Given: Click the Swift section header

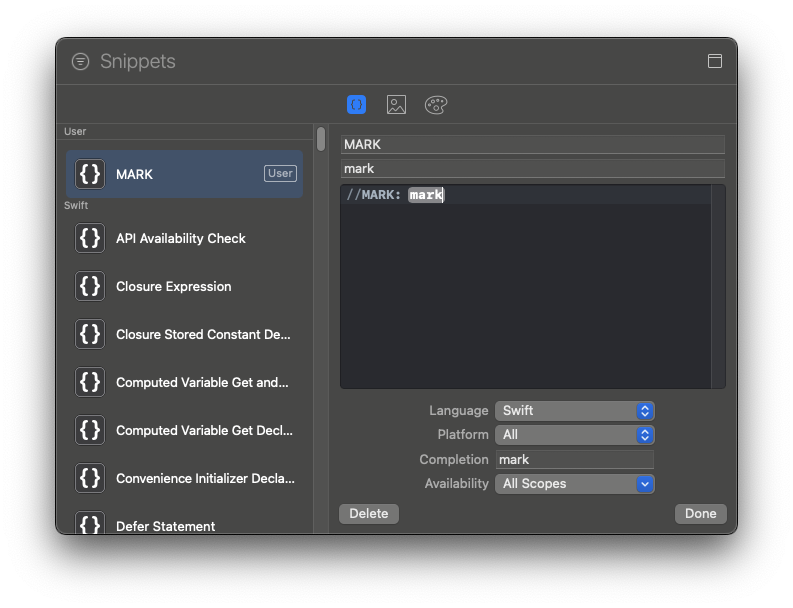Looking at the screenshot, I should (76, 205).
